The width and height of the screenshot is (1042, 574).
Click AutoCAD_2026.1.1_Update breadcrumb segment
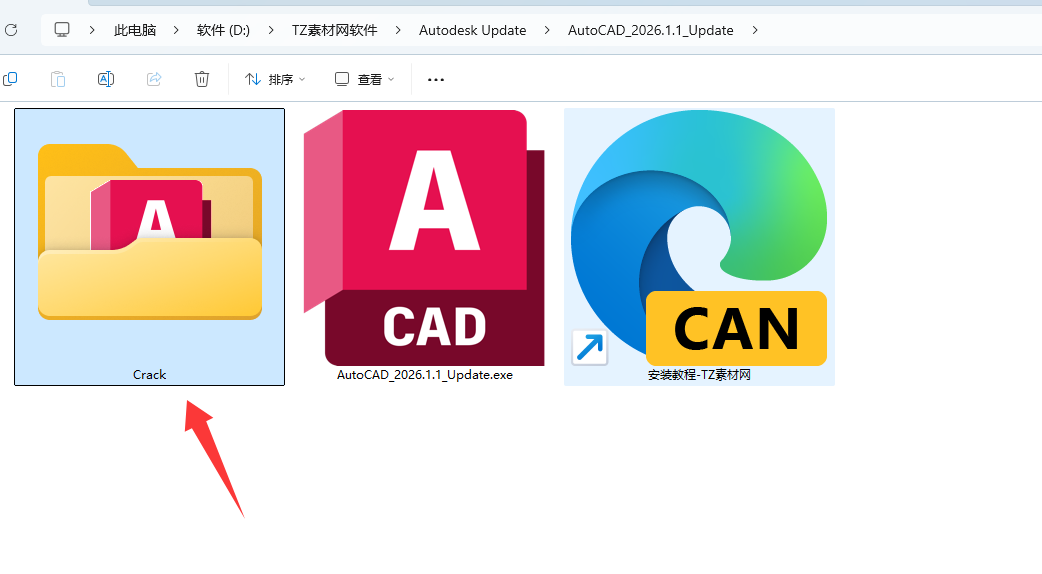pyautogui.click(x=651, y=30)
